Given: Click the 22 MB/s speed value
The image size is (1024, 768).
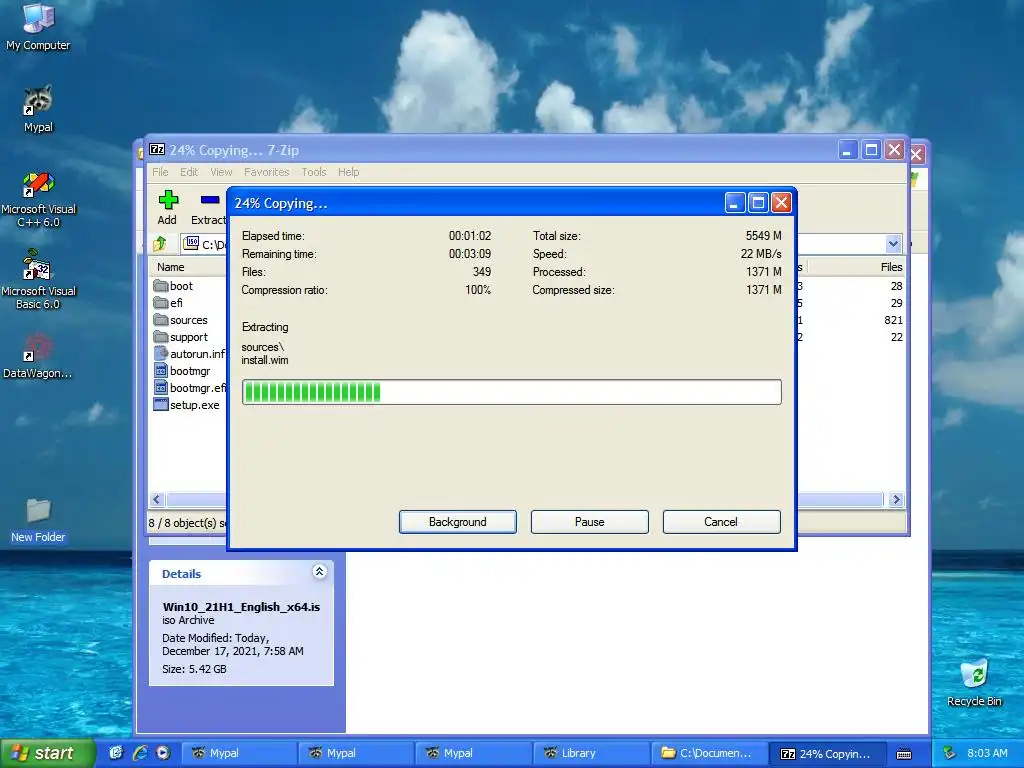Looking at the screenshot, I should [761, 253].
